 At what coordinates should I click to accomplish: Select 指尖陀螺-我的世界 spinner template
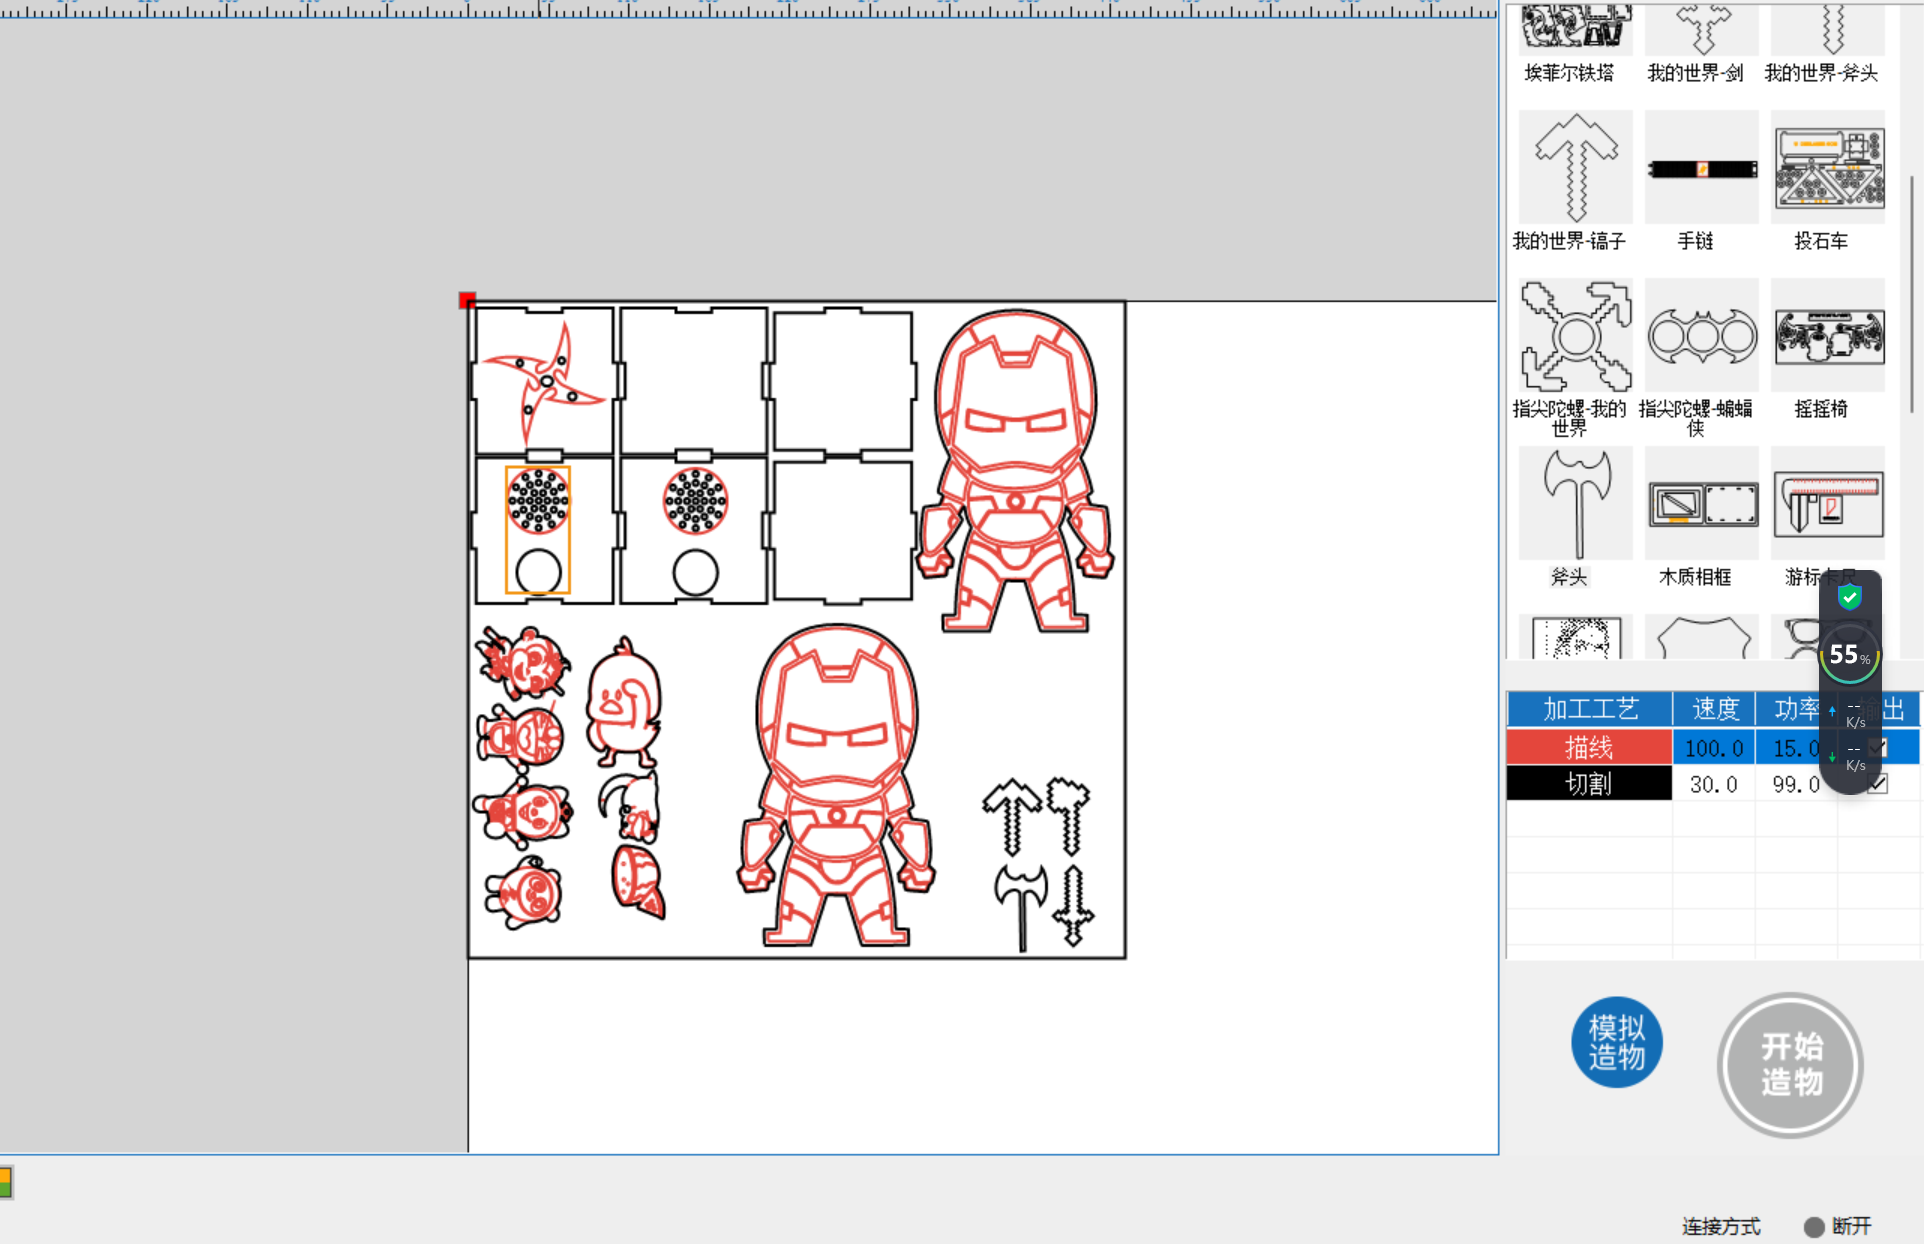(1575, 336)
